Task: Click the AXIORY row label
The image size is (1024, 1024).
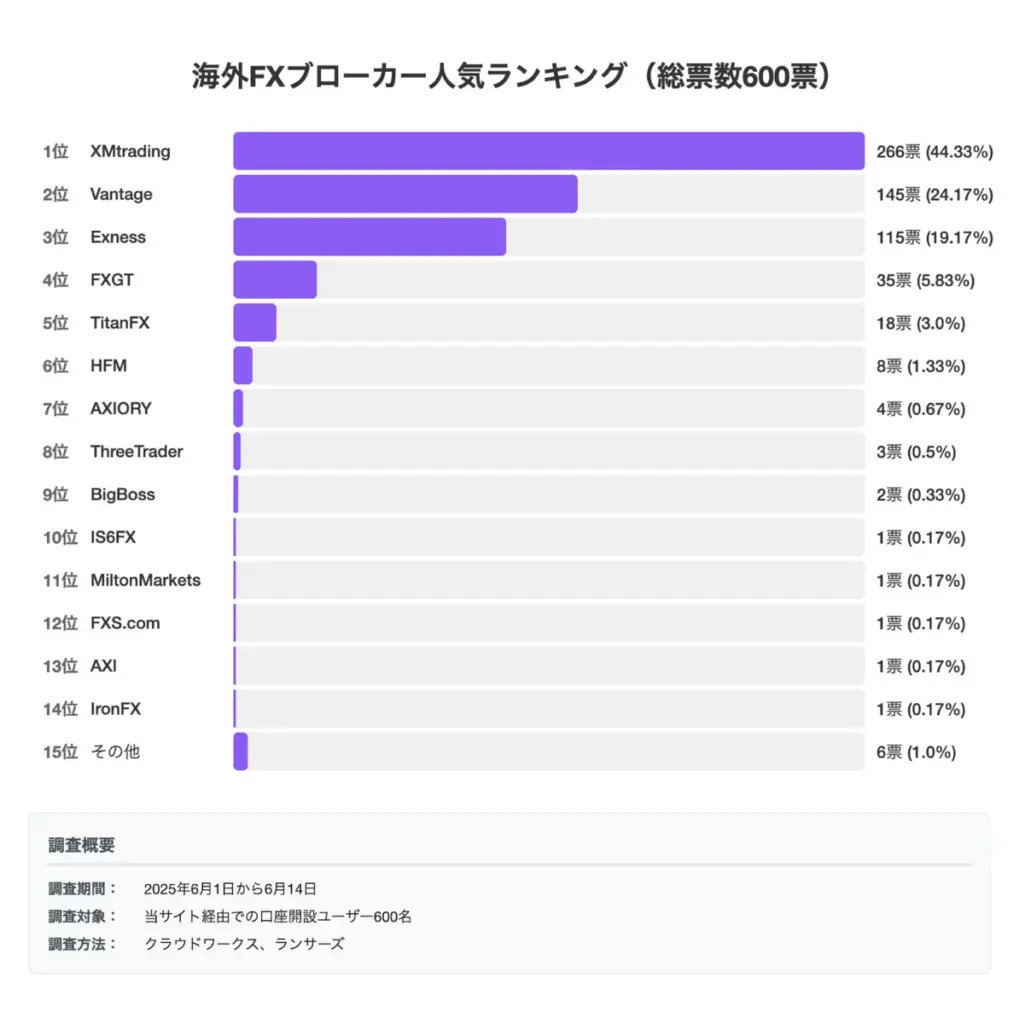Action: 120,409
